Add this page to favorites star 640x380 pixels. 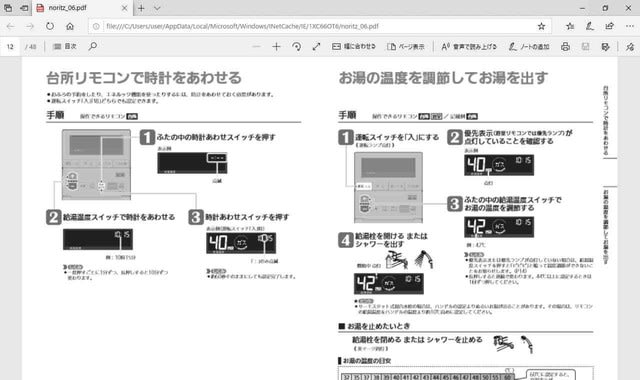click(541, 26)
